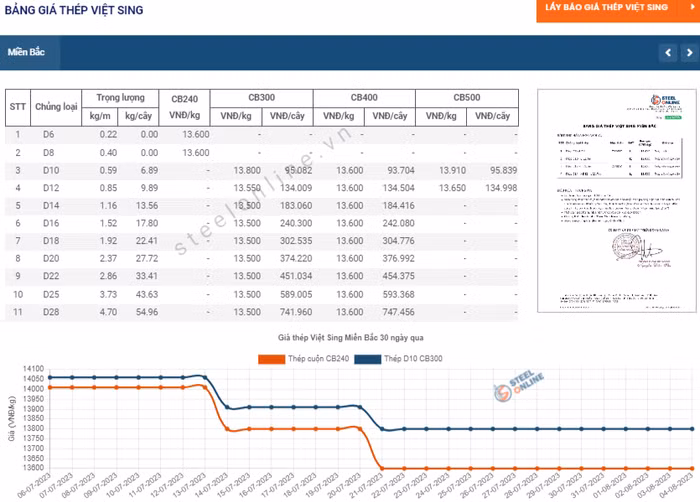The height and width of the screenshot is (502, 700).
Task: Click the previous region arrow button
Action: (x=667, y=52)
